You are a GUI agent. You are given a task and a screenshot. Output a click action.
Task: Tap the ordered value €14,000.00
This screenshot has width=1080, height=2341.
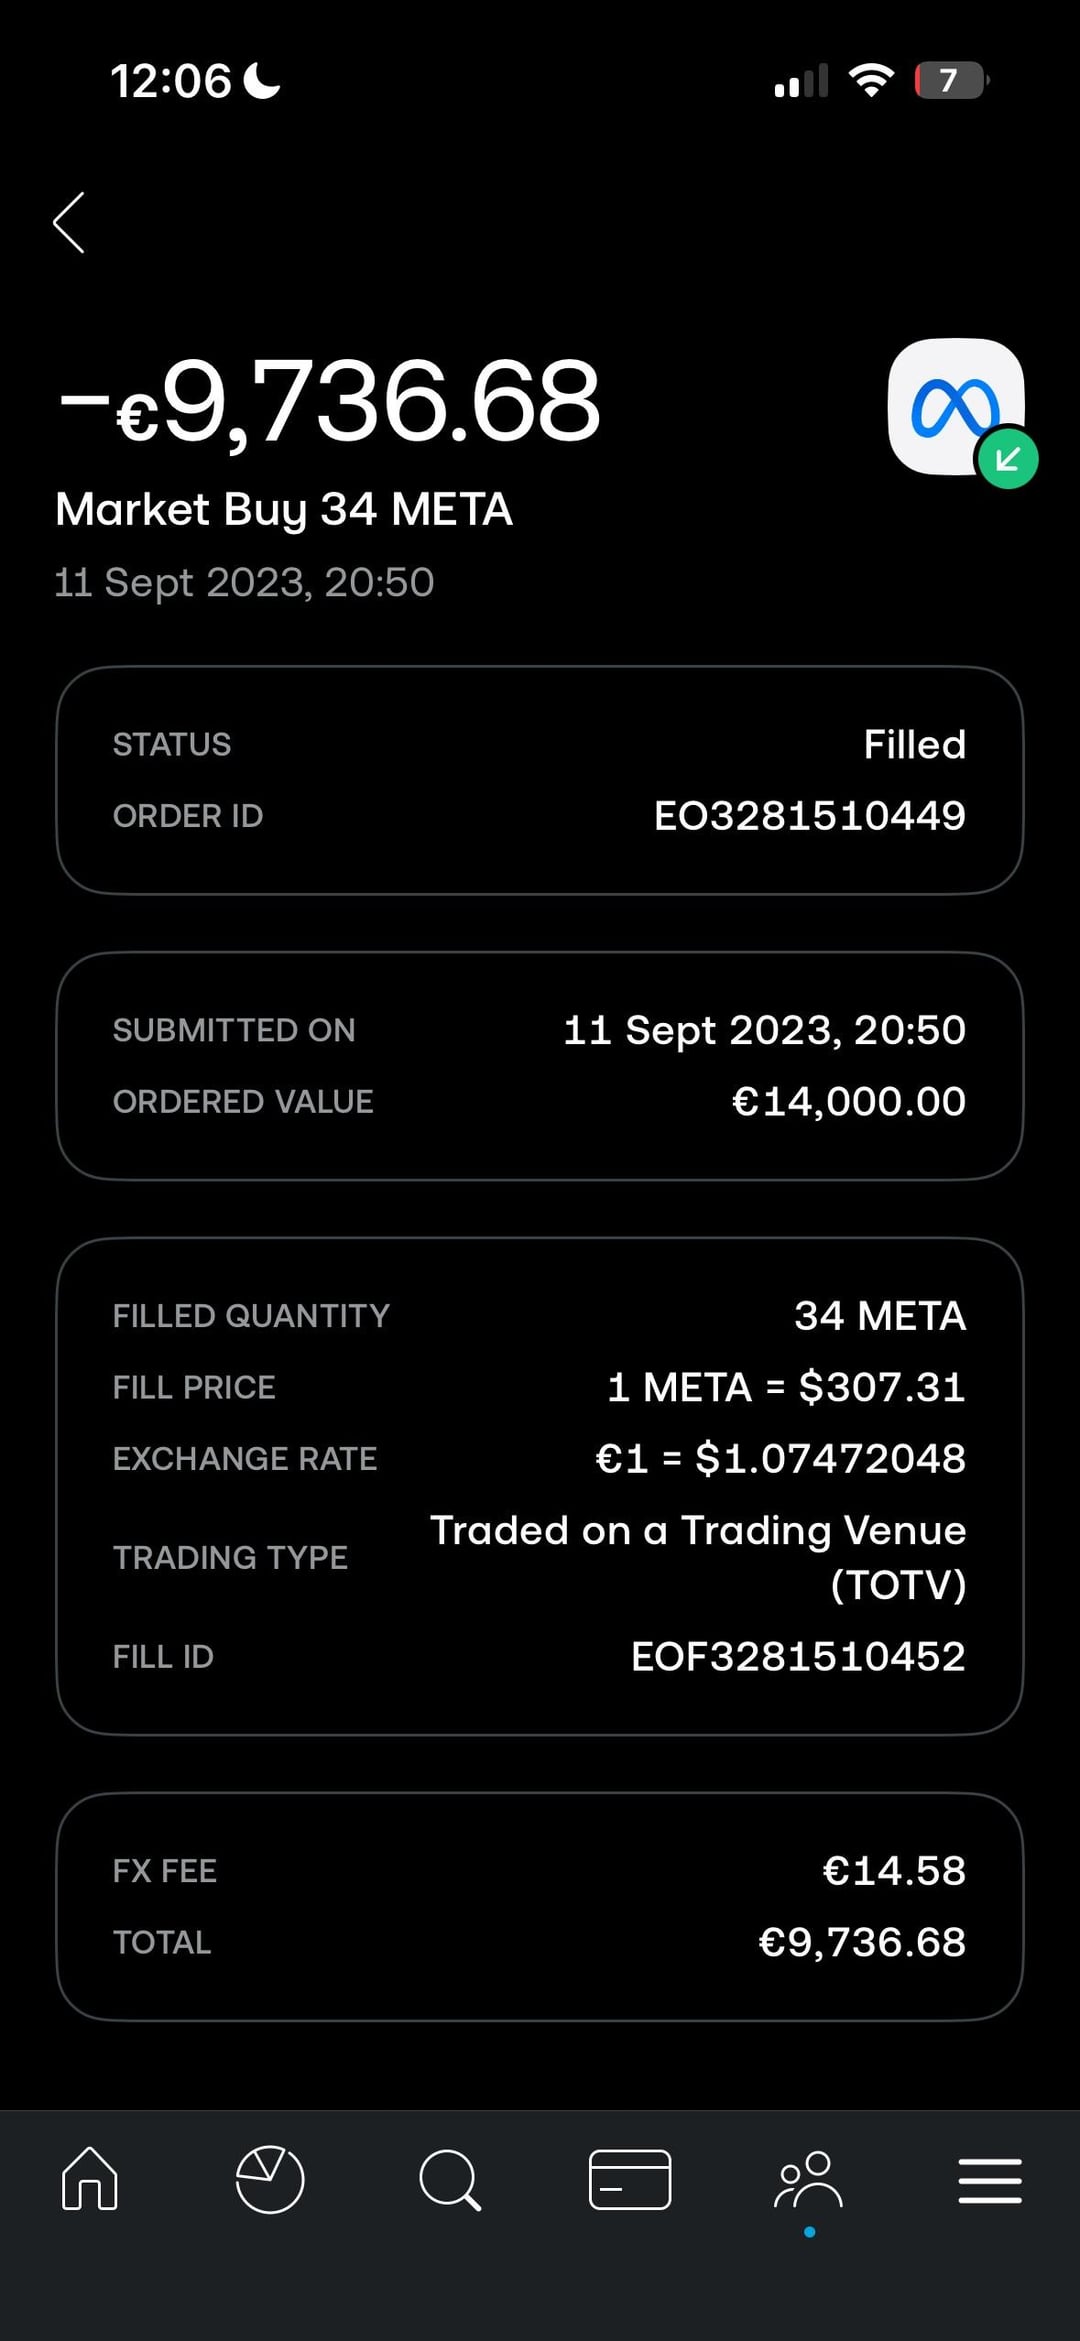pos(848,1102)
